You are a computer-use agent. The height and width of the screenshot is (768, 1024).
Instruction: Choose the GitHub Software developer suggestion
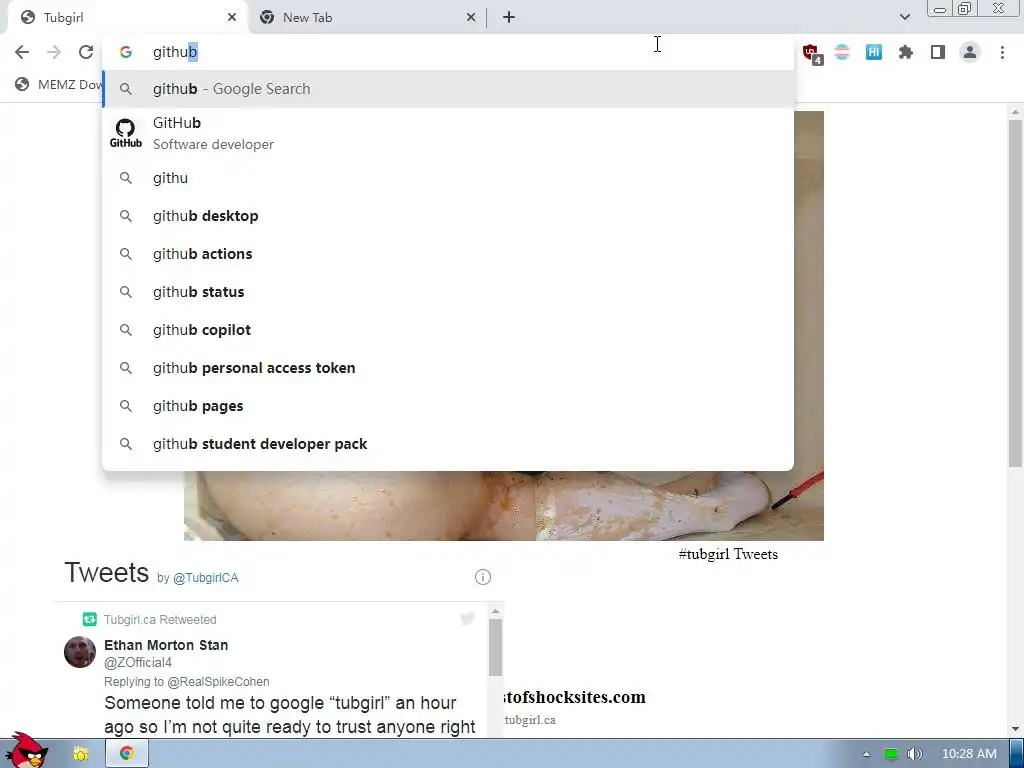coord(448,133)
